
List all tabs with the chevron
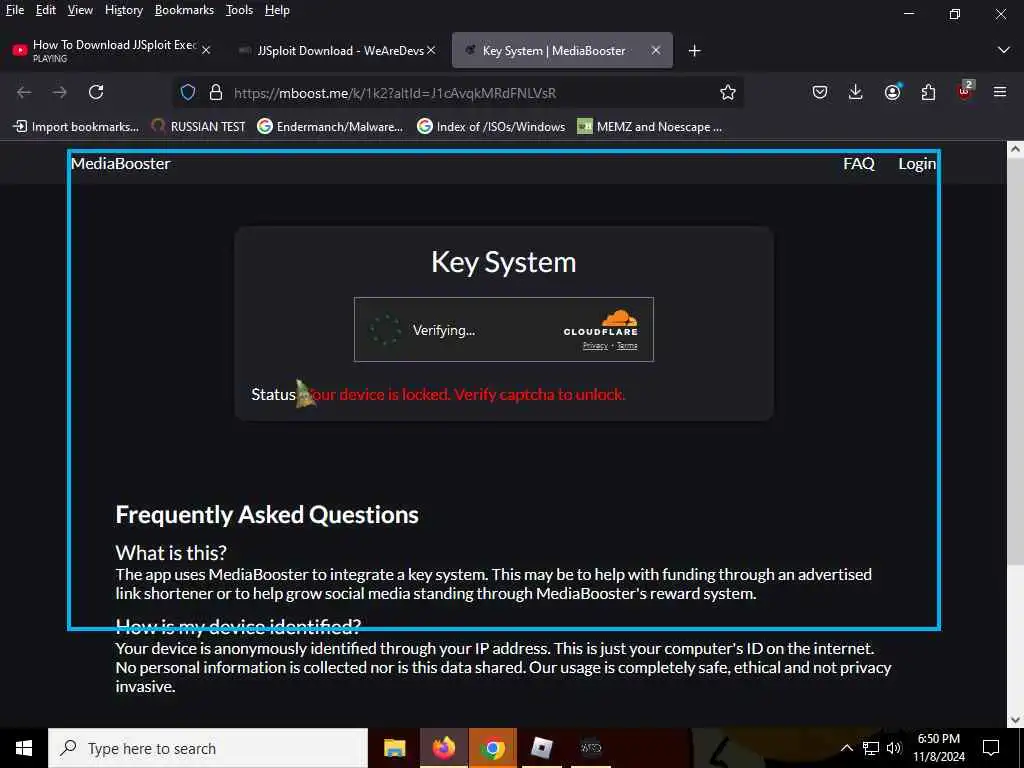[x=1004, y=50]
